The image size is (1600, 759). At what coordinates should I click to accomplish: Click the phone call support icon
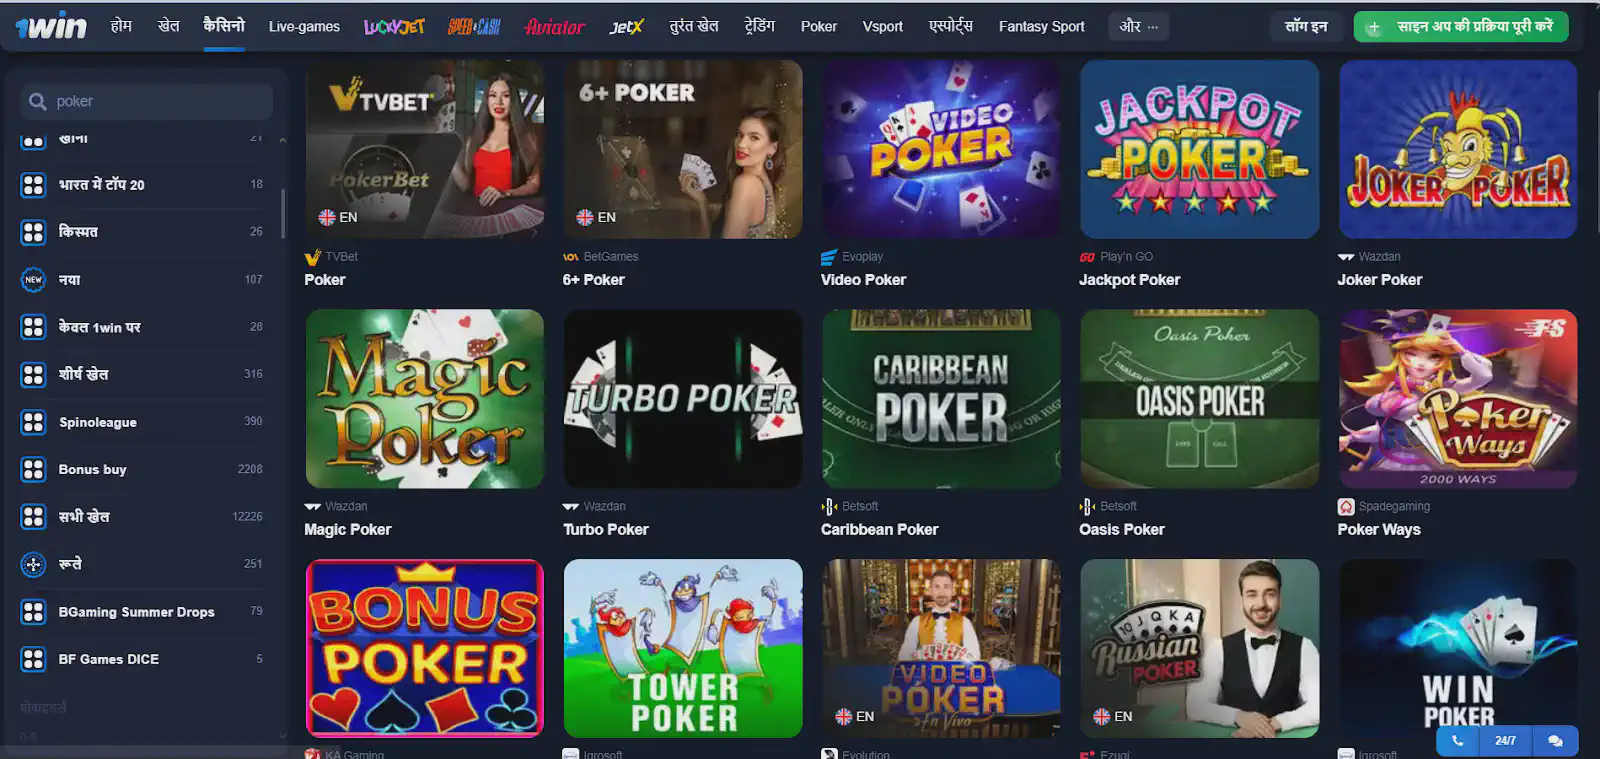[1457, 741]
